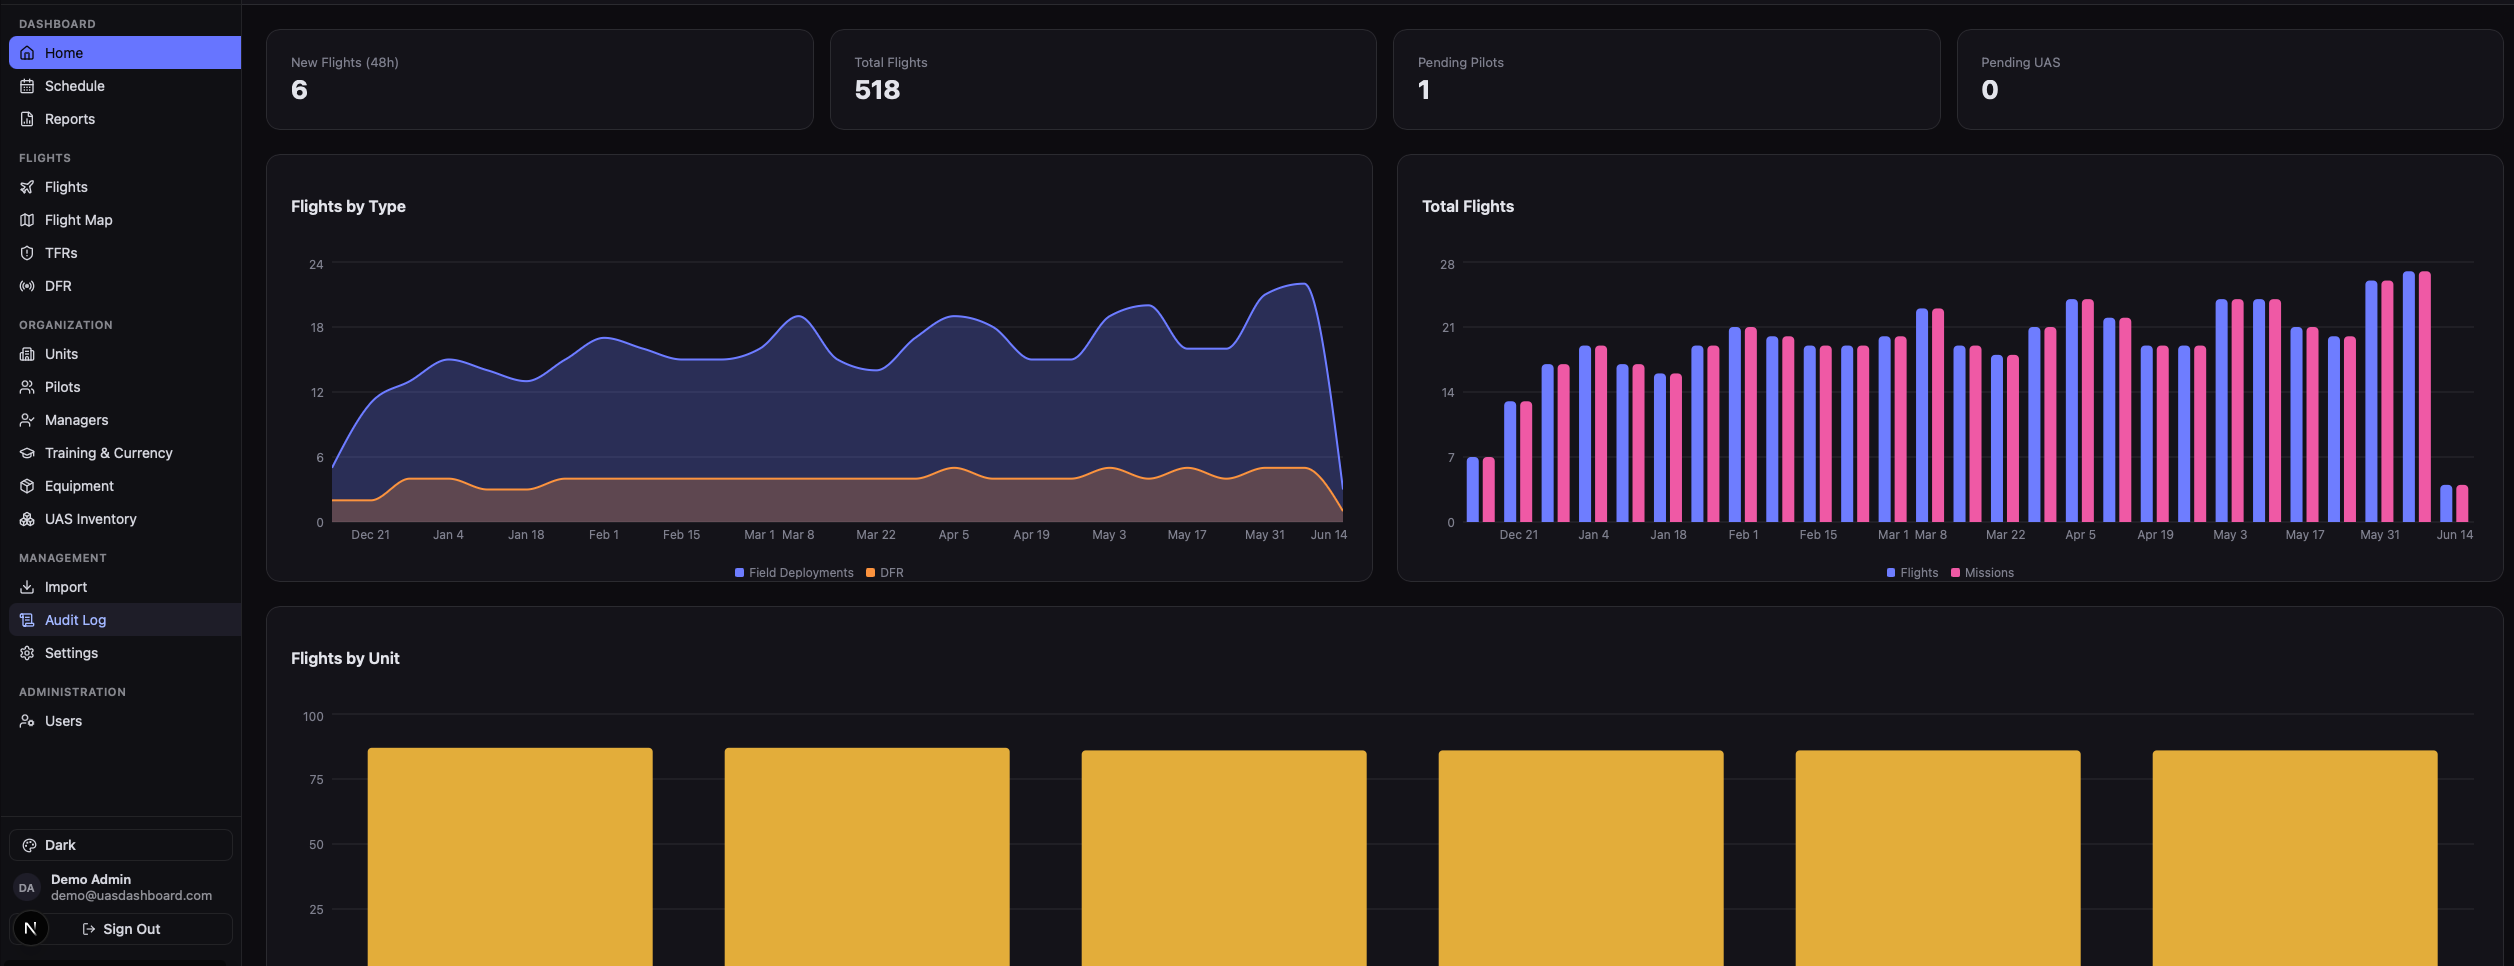Open the Users administration page
2514x966 pixels.
point(125,721)
